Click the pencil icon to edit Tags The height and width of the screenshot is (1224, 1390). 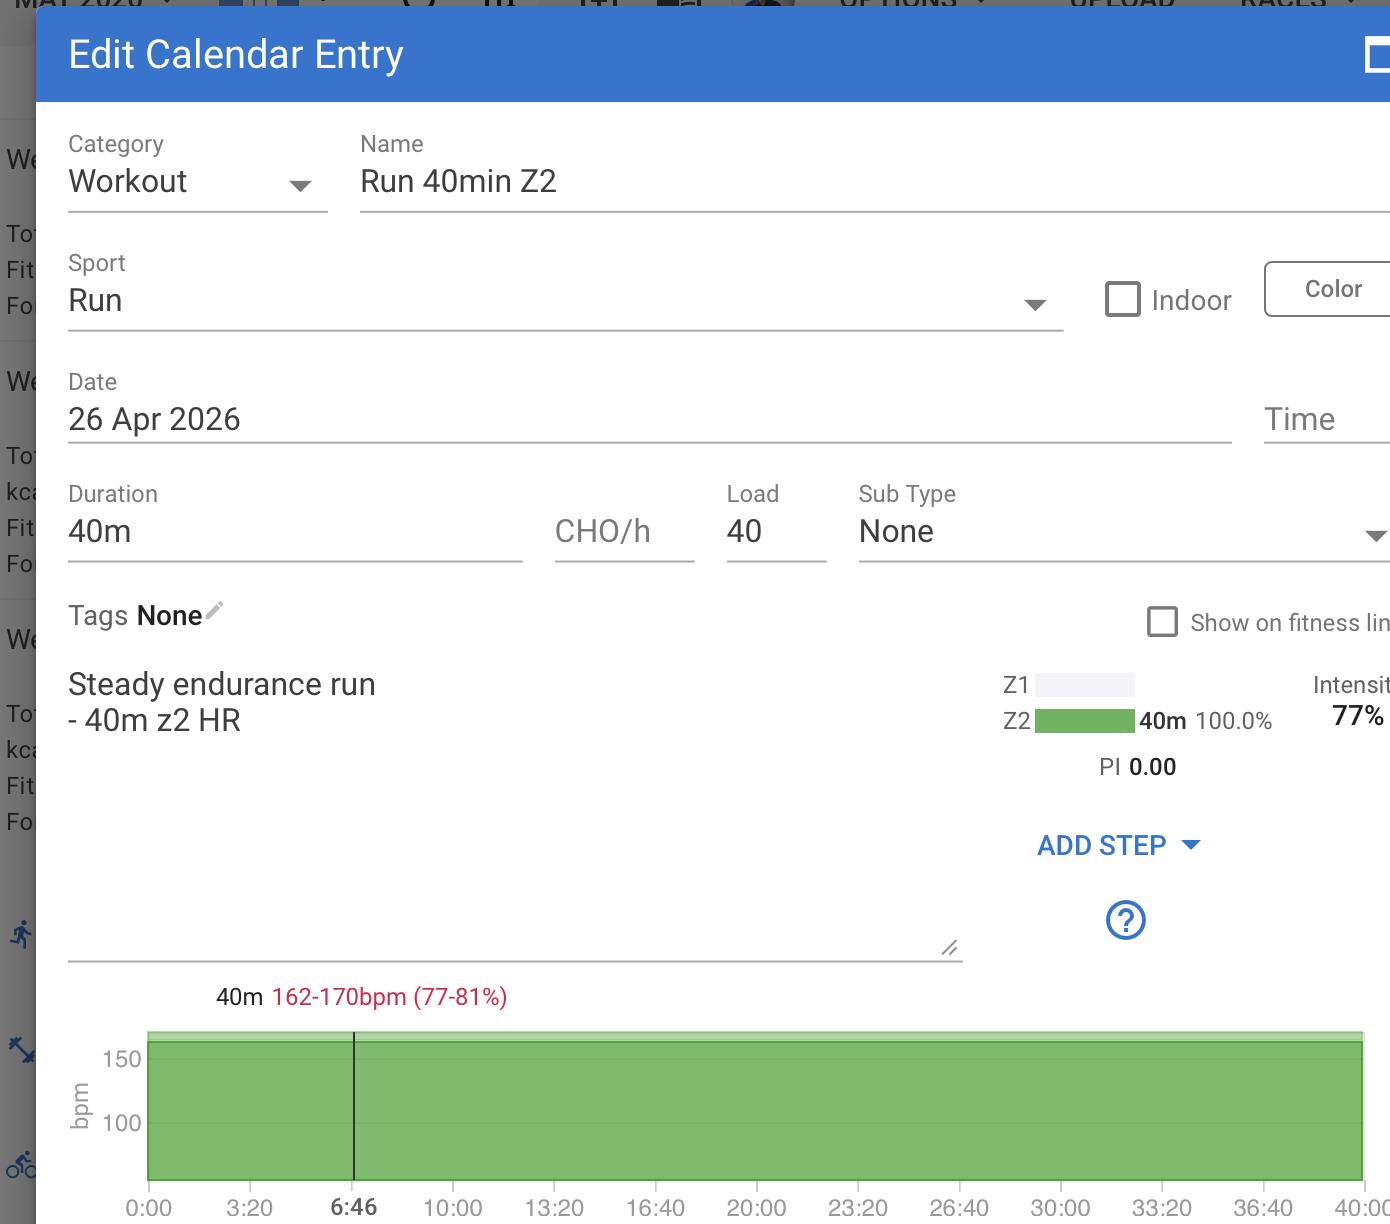pos(214,611)
